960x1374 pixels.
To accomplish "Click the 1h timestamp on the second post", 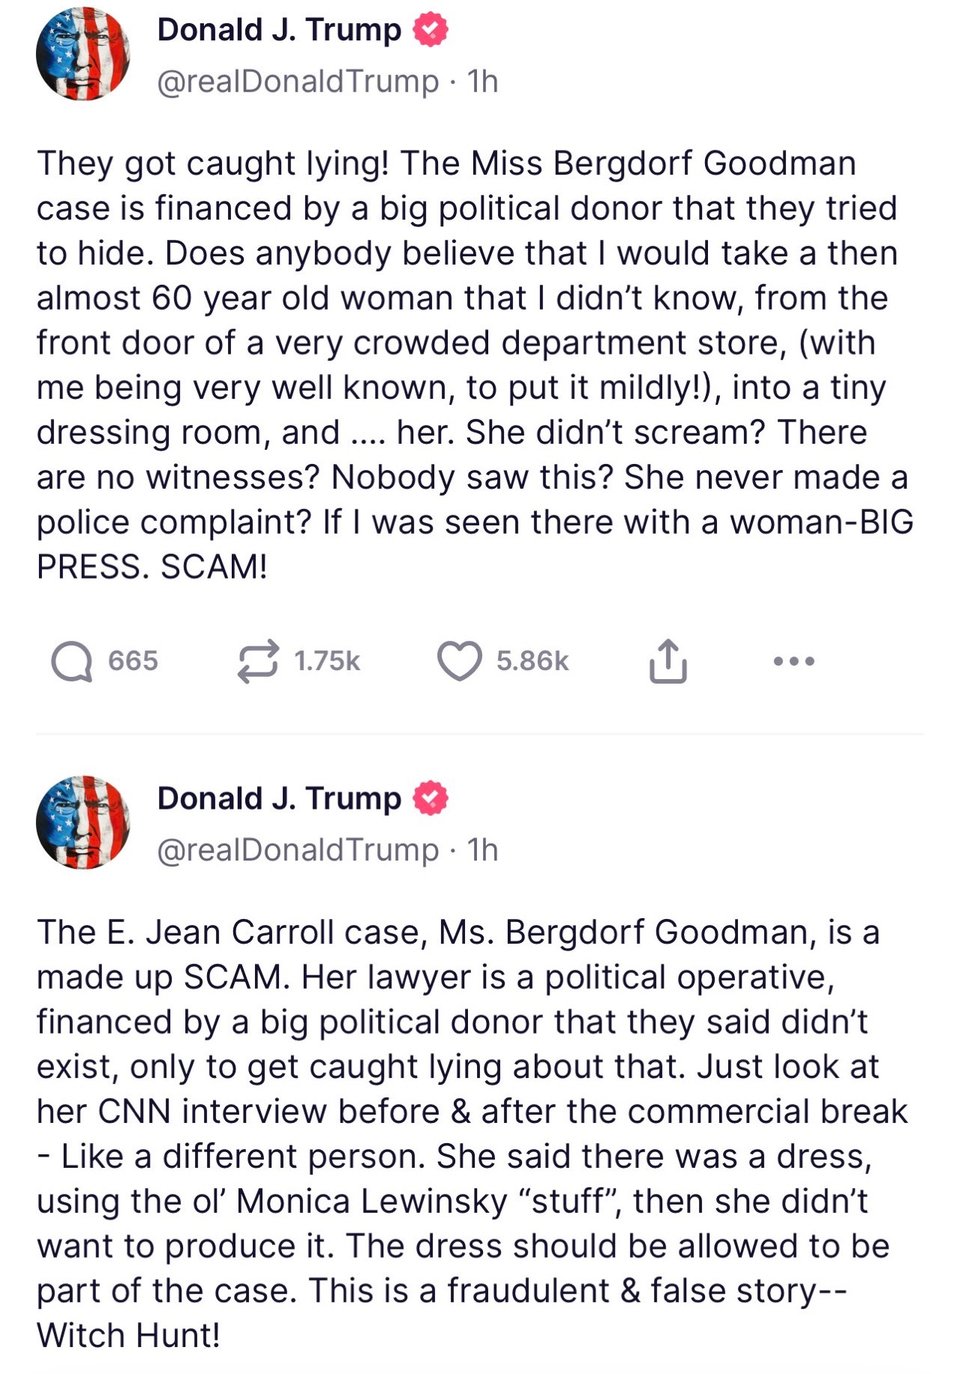I will point(483,849).
